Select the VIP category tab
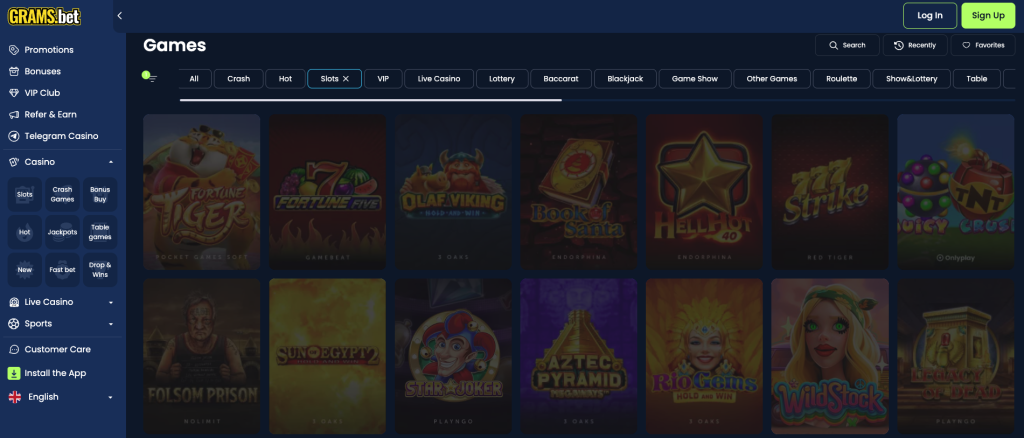 click(x=383, y=78)
